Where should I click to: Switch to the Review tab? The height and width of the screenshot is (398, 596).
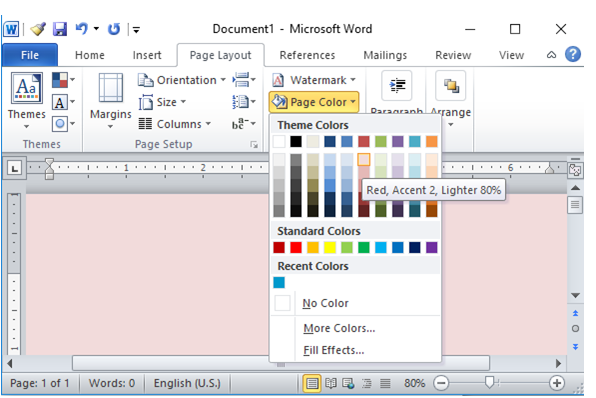(x=453, y=55)
